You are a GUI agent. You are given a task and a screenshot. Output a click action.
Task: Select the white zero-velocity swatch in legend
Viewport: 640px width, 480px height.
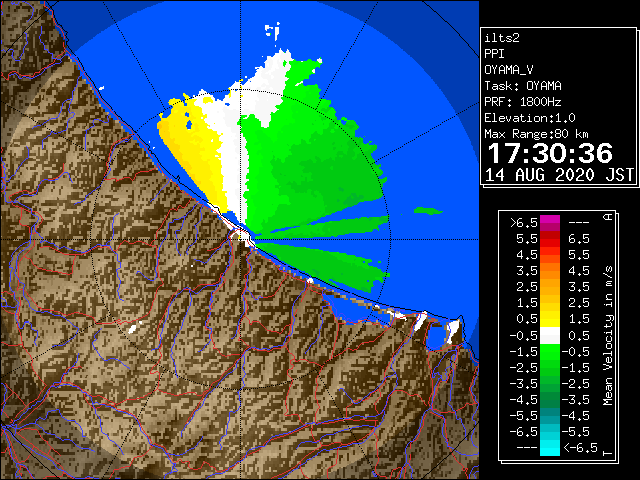click(x=550, y=336)
